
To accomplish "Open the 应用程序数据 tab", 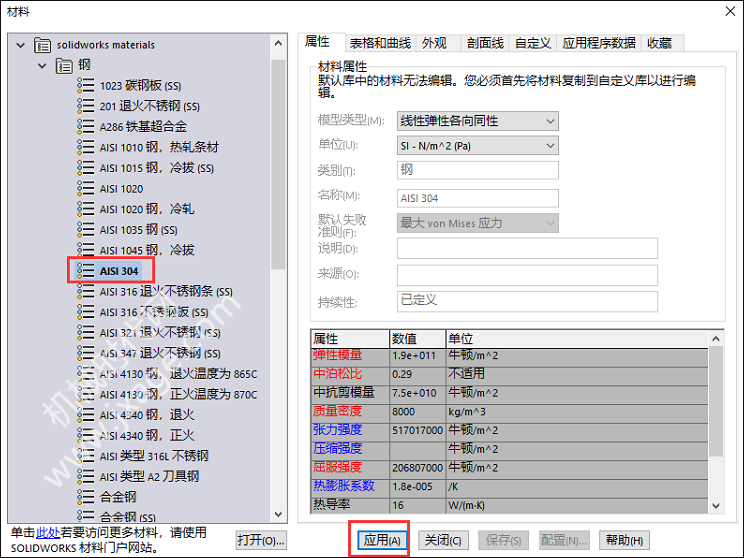I will tap(599, 43).
